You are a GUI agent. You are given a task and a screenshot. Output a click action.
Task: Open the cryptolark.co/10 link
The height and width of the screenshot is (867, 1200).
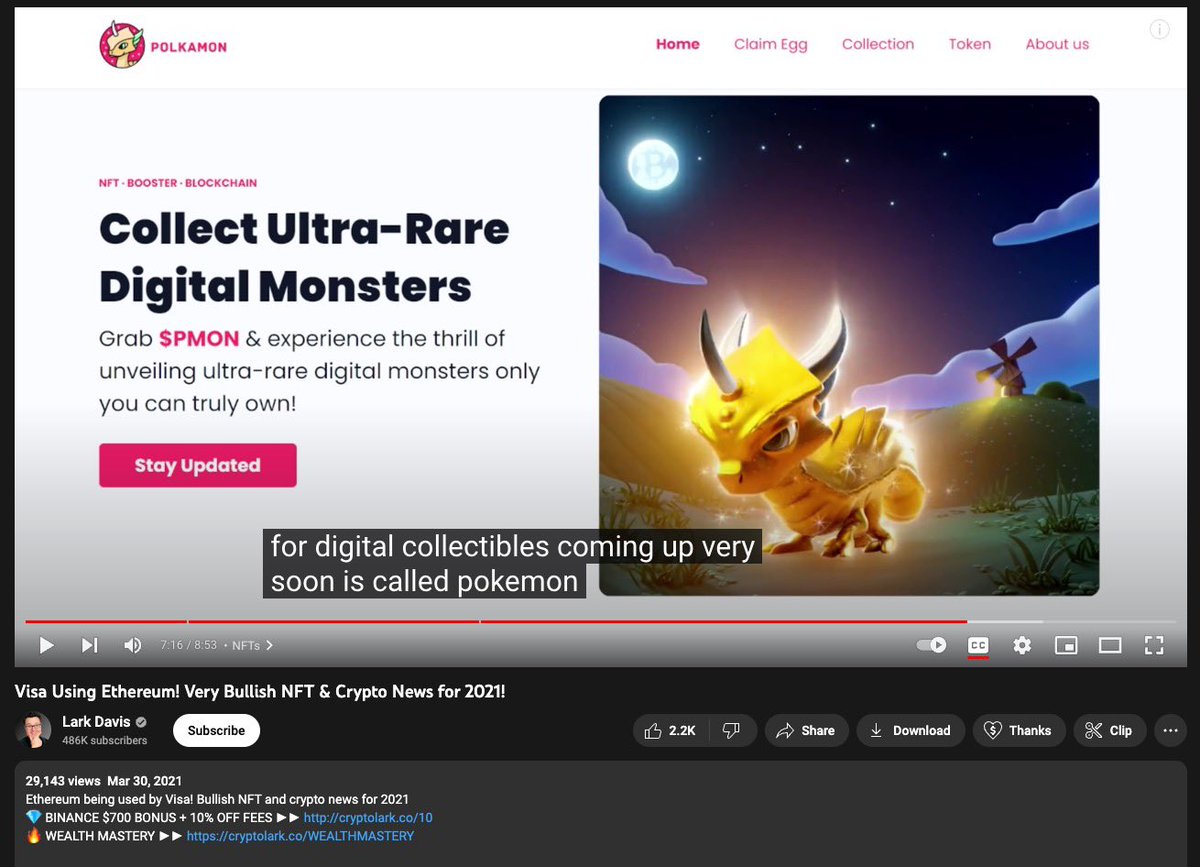tap(368, 817)
